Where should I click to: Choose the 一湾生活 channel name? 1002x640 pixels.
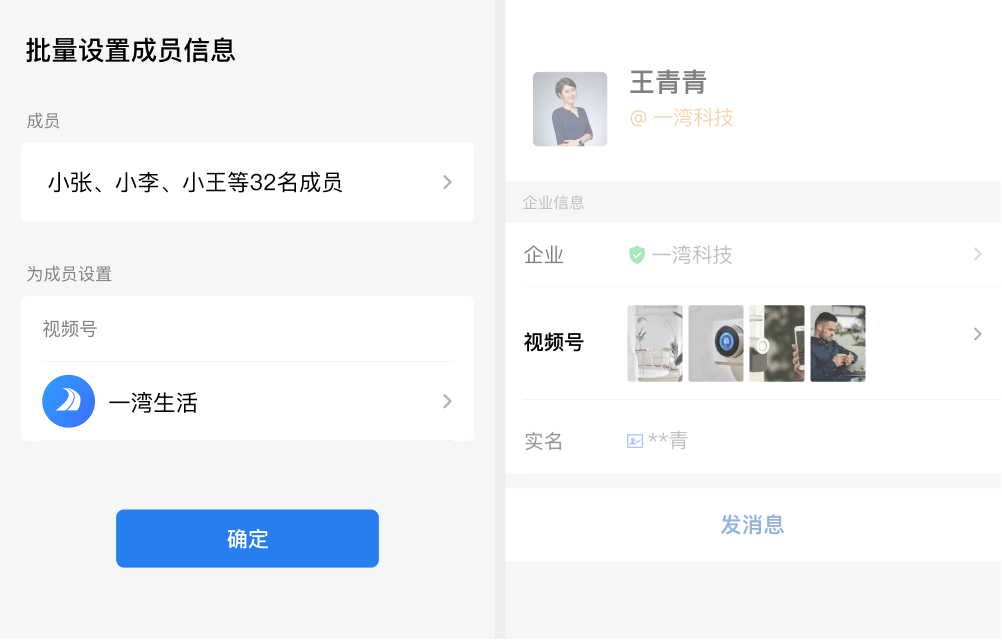click(153, 403)
